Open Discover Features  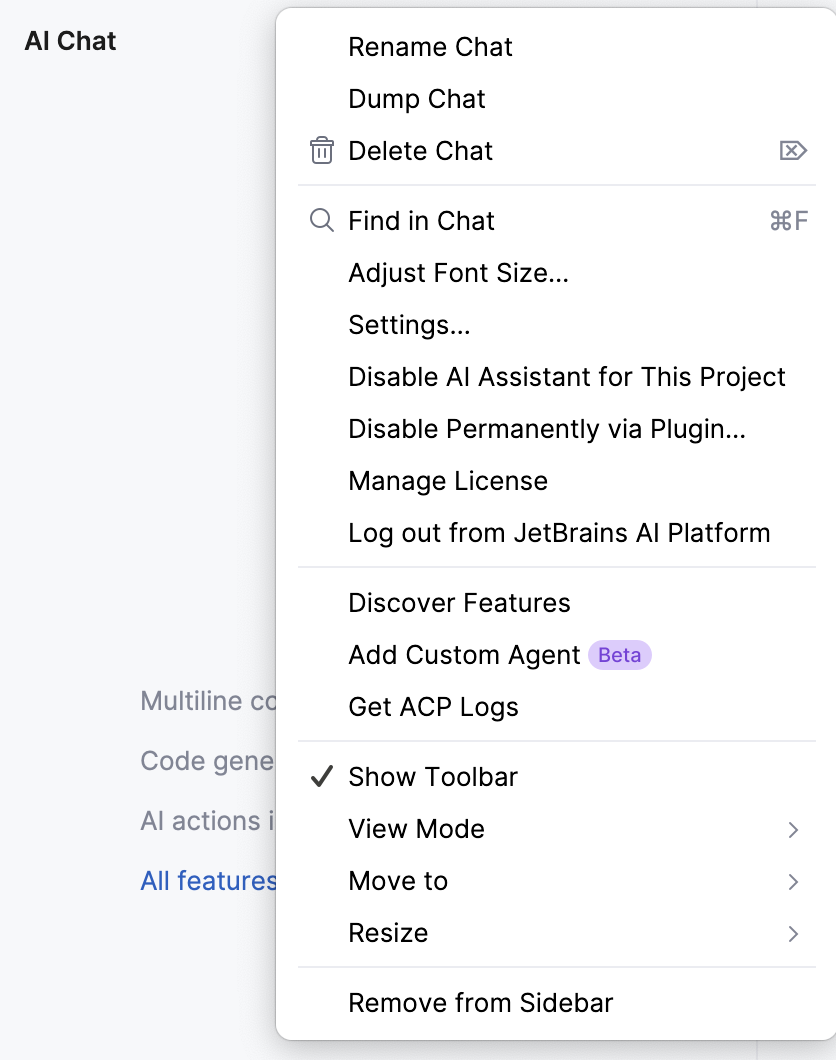pos(458,602)
